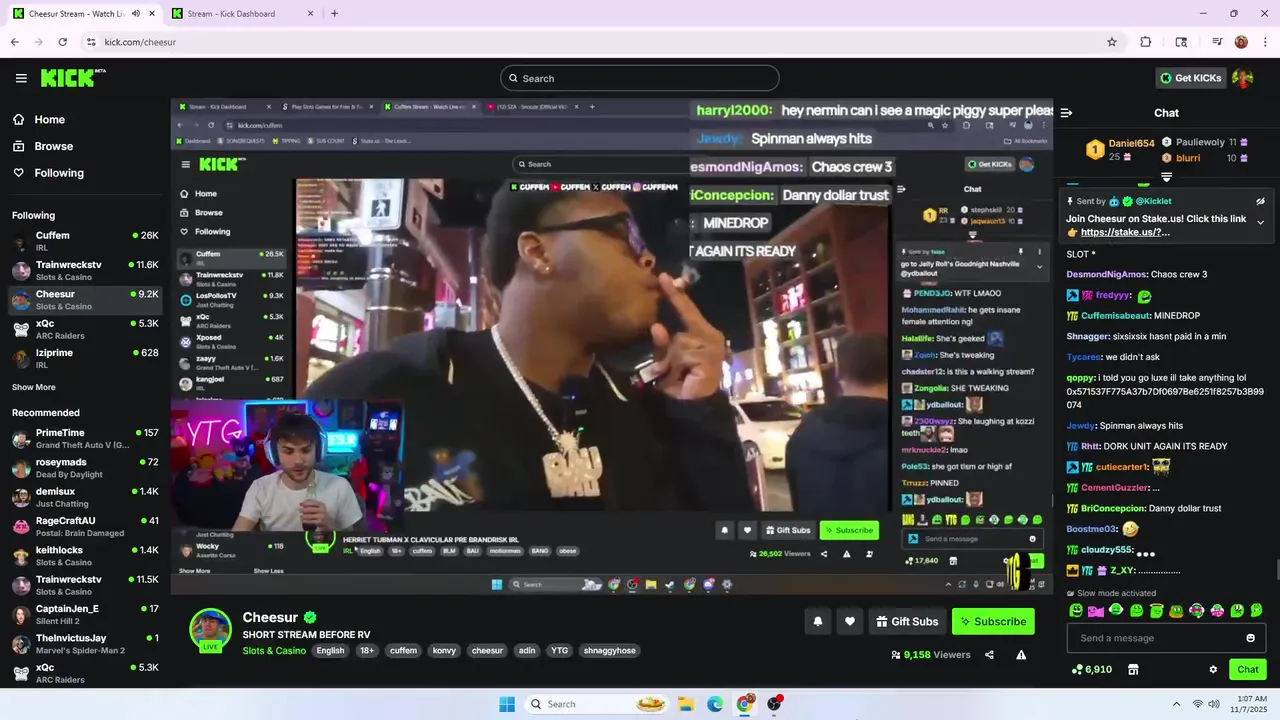This screenshot has width=1280, height=720.
Task: Click the chat scrollbar
Action: pos(1277,570)
